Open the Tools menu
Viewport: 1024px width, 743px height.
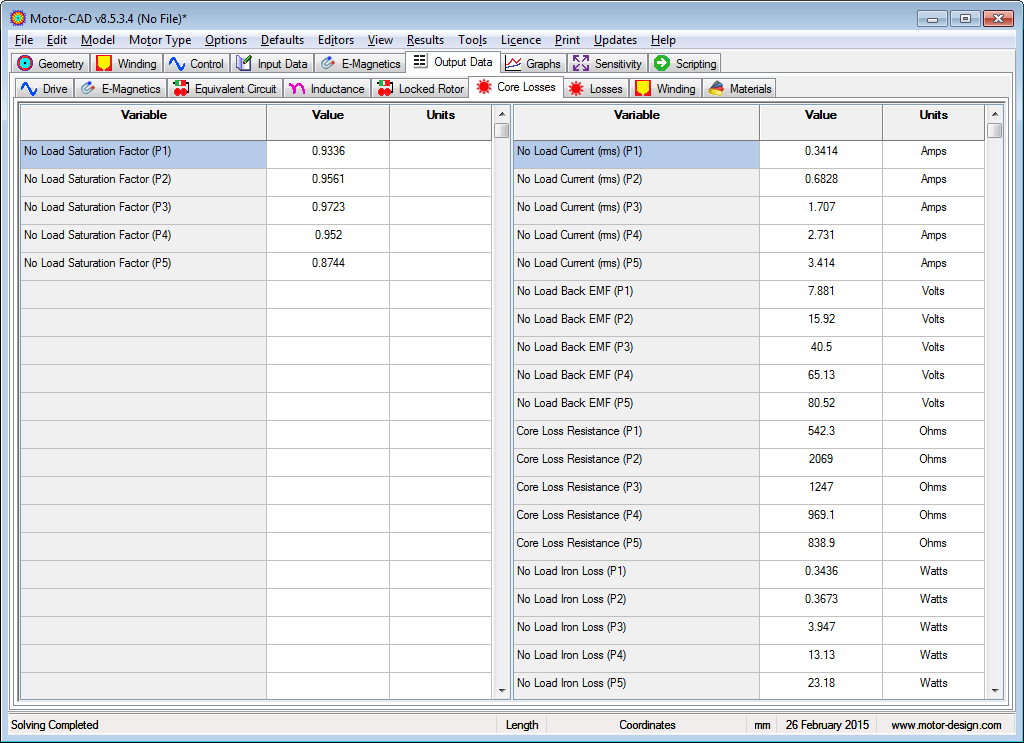click(x=472, y=40)
